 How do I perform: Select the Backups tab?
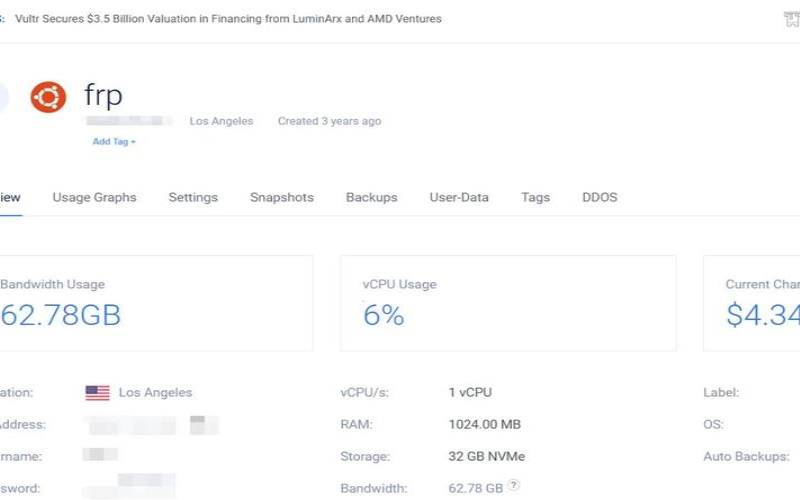[x=371, y=197]
